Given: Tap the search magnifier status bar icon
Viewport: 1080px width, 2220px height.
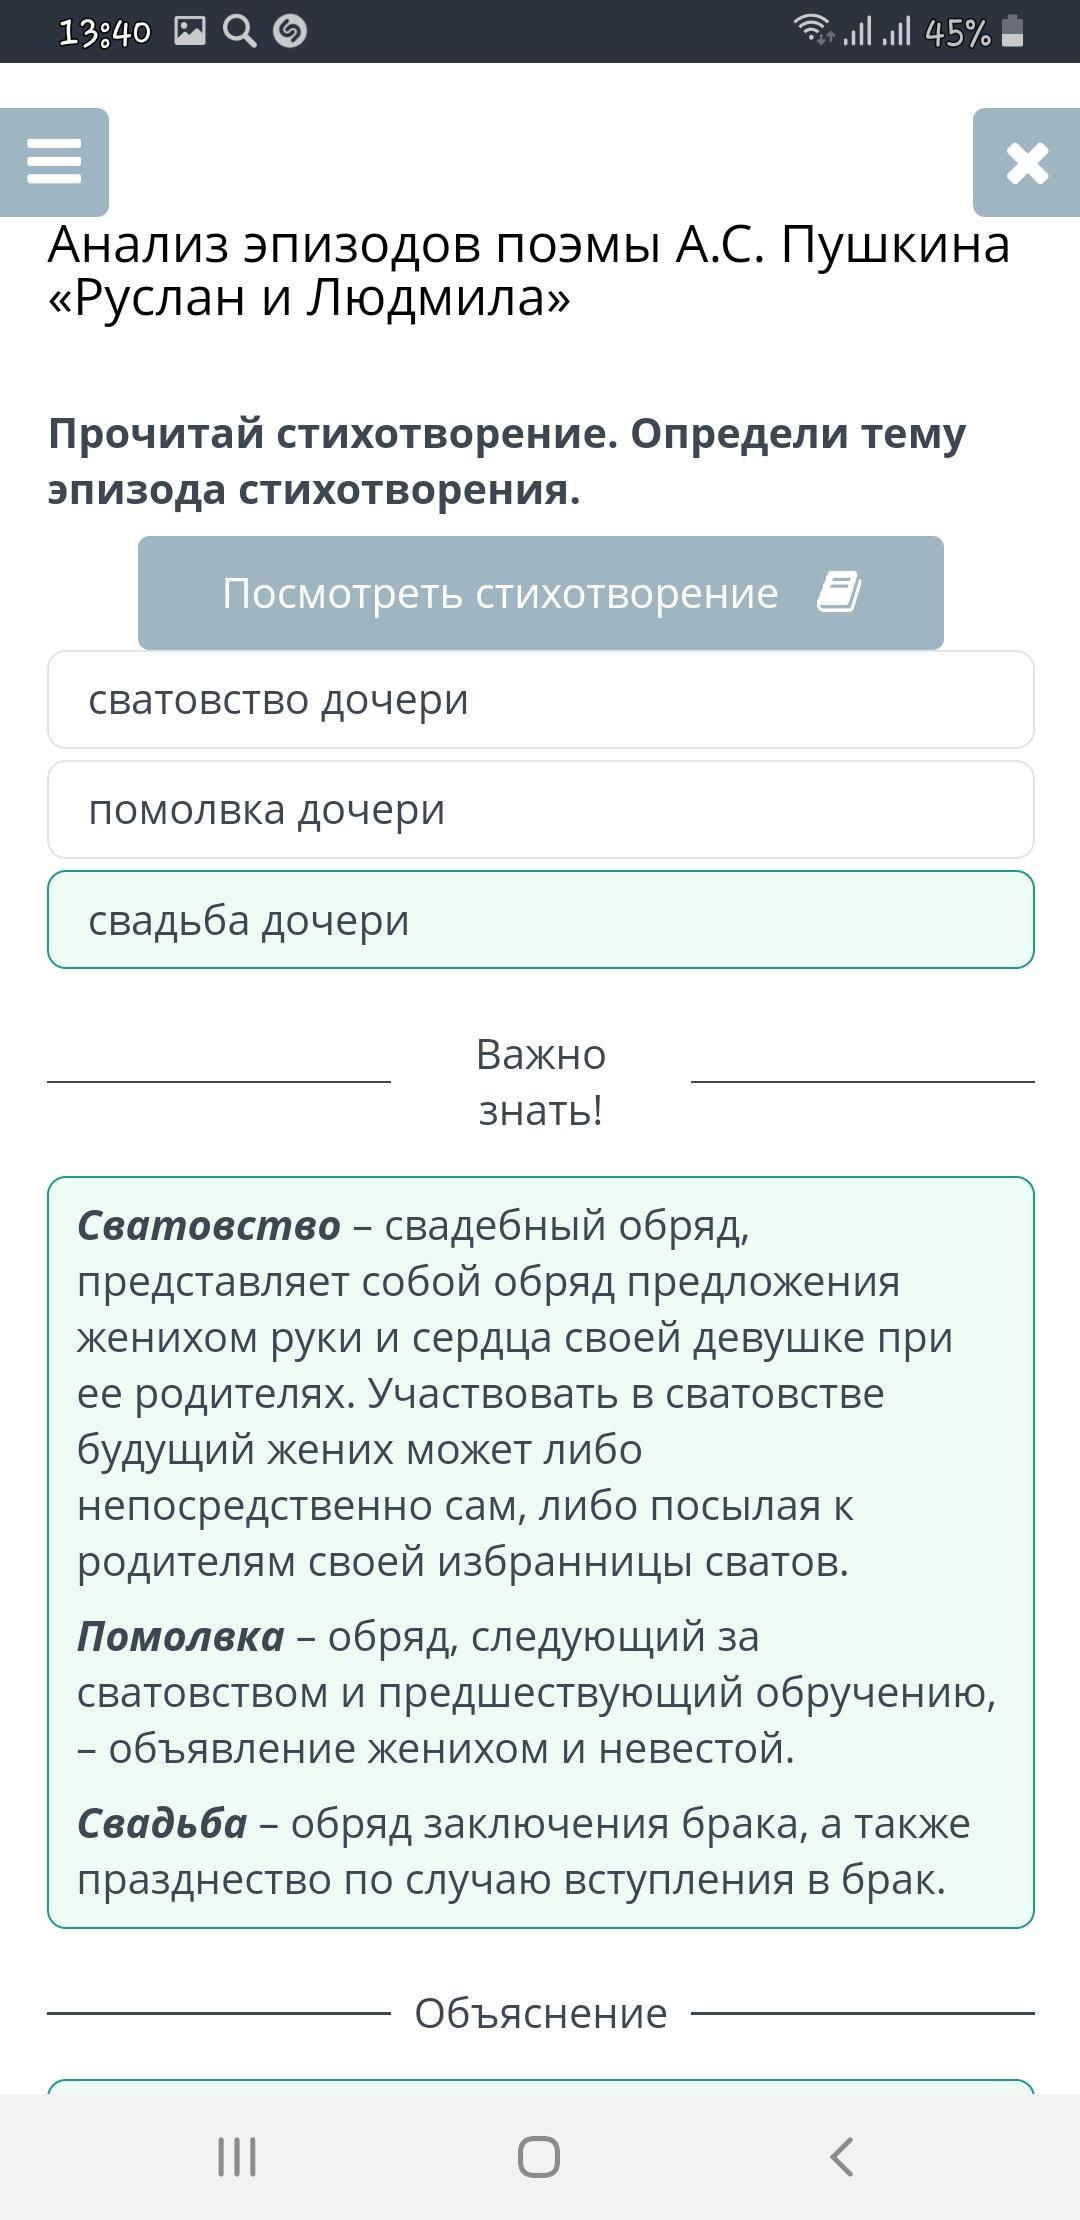Looking at the screenshot, I should (x=239, y=32).
